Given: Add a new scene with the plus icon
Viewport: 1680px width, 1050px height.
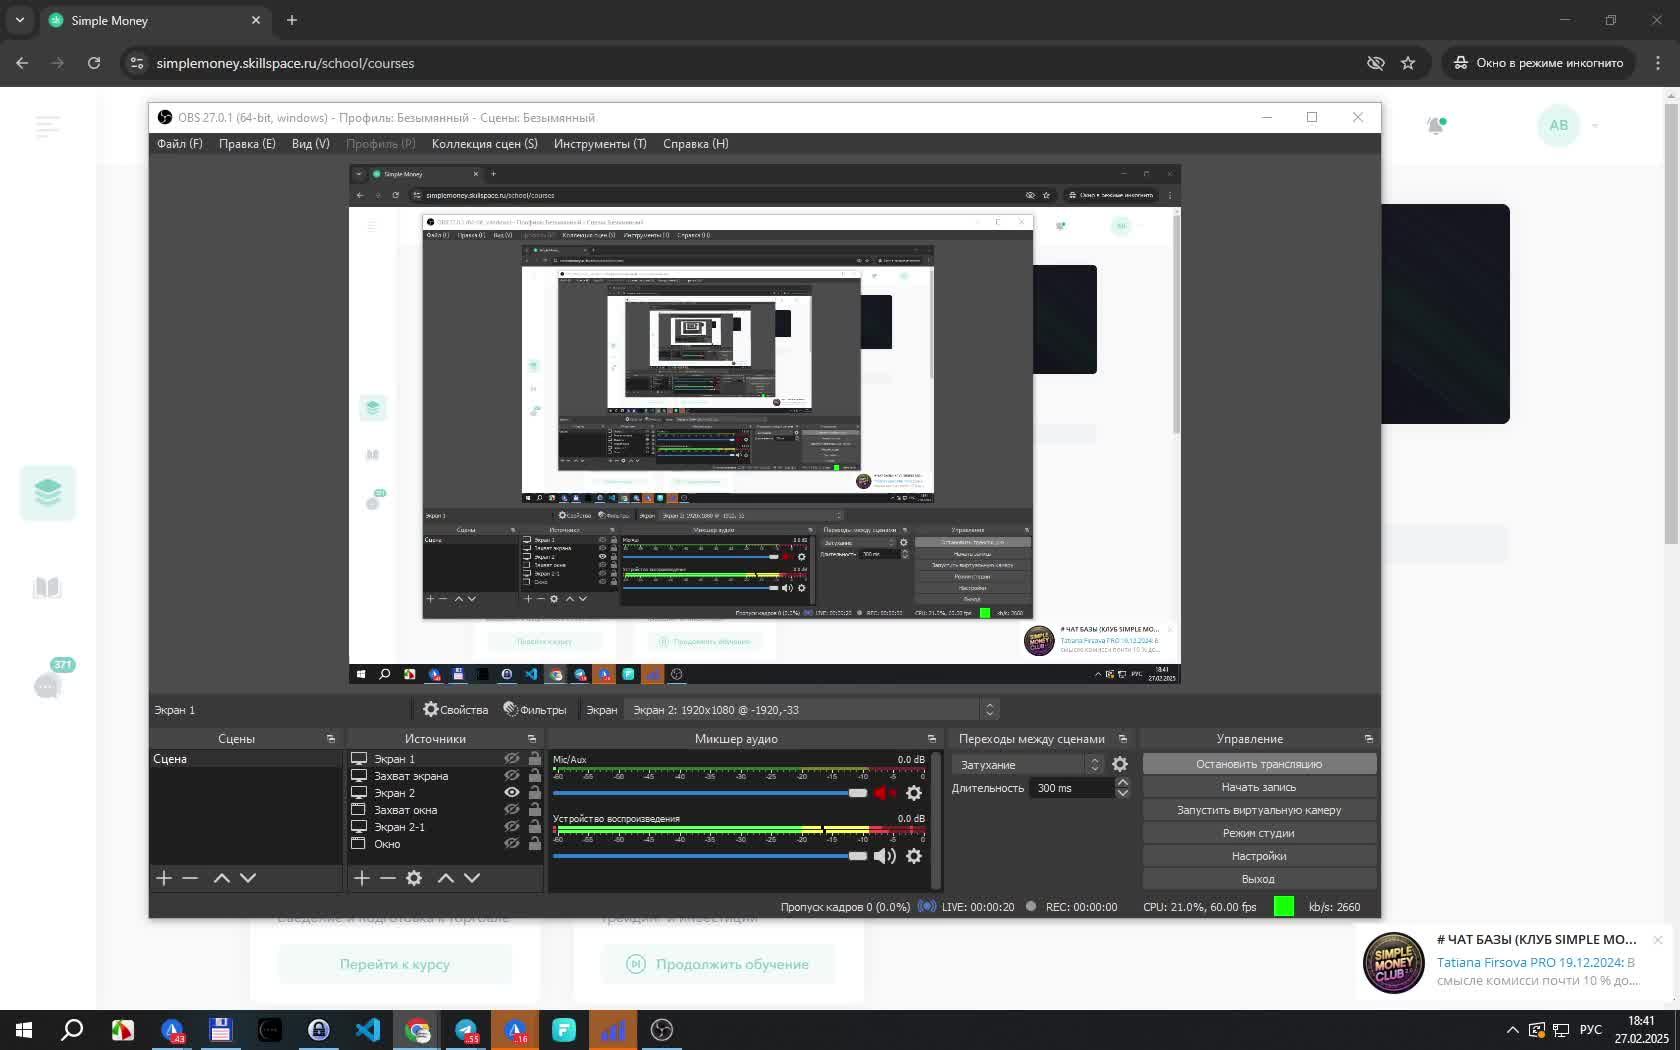Looking at the screenshot, I should [x=164, y=878].
